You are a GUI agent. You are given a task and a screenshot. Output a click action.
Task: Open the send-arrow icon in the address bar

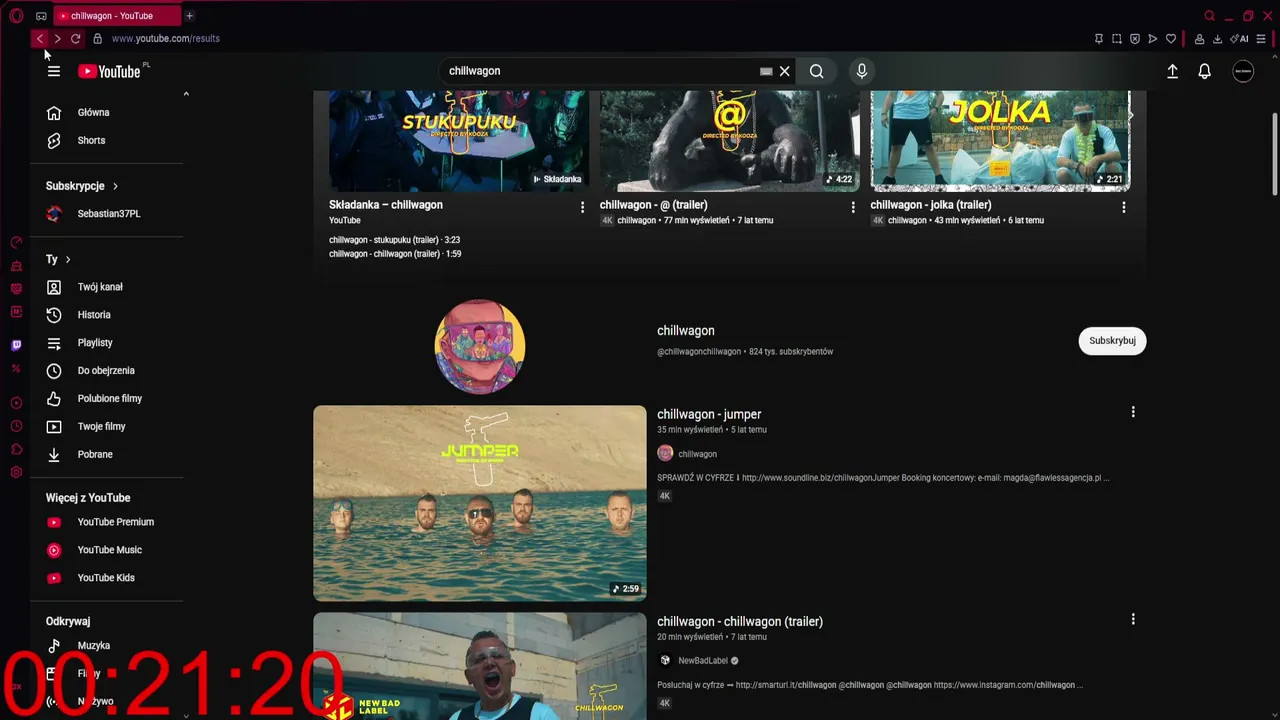pyautogui.click(x=1153, y=39)
